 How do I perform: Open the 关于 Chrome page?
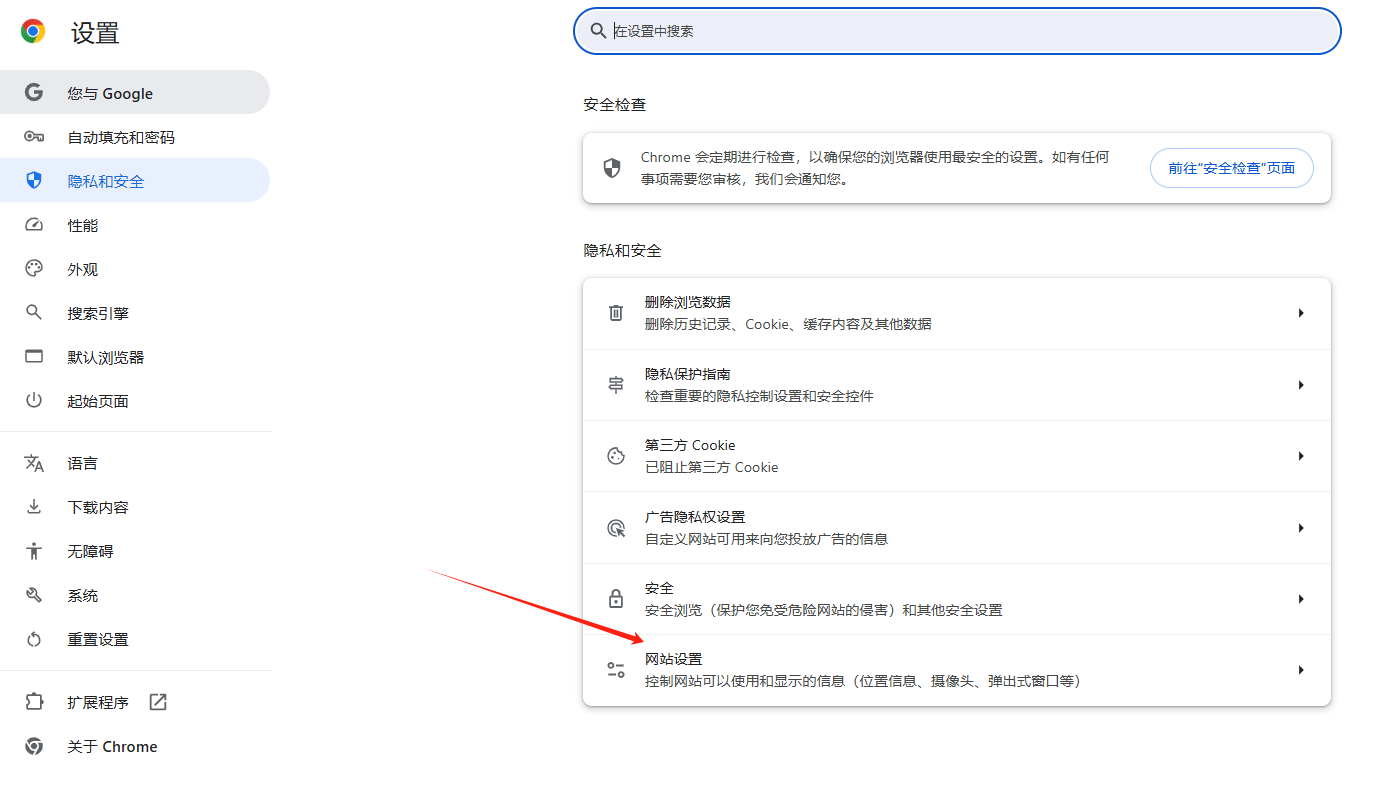pyautogui.click(x=112, y=746)
